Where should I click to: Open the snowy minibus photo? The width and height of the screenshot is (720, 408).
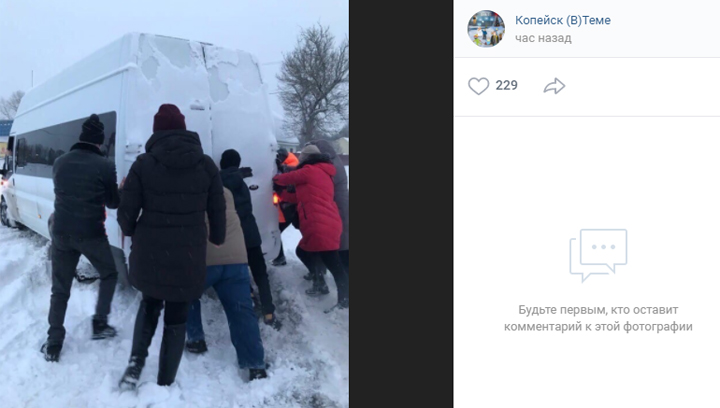click(174, 204)
